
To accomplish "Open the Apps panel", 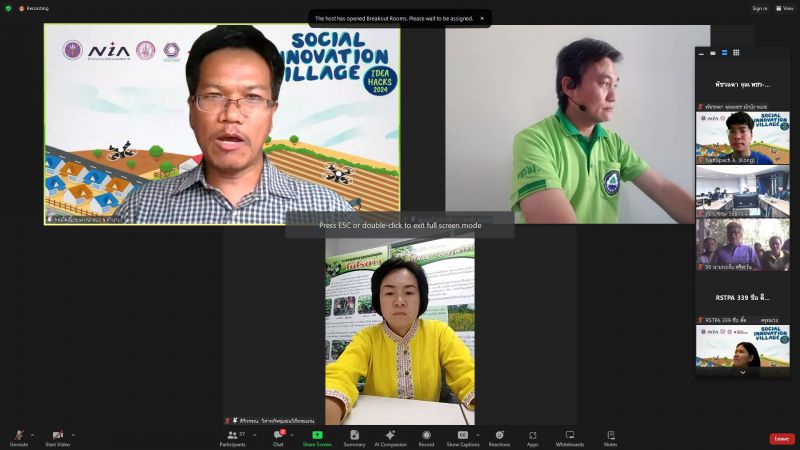I will click(533, 435).
